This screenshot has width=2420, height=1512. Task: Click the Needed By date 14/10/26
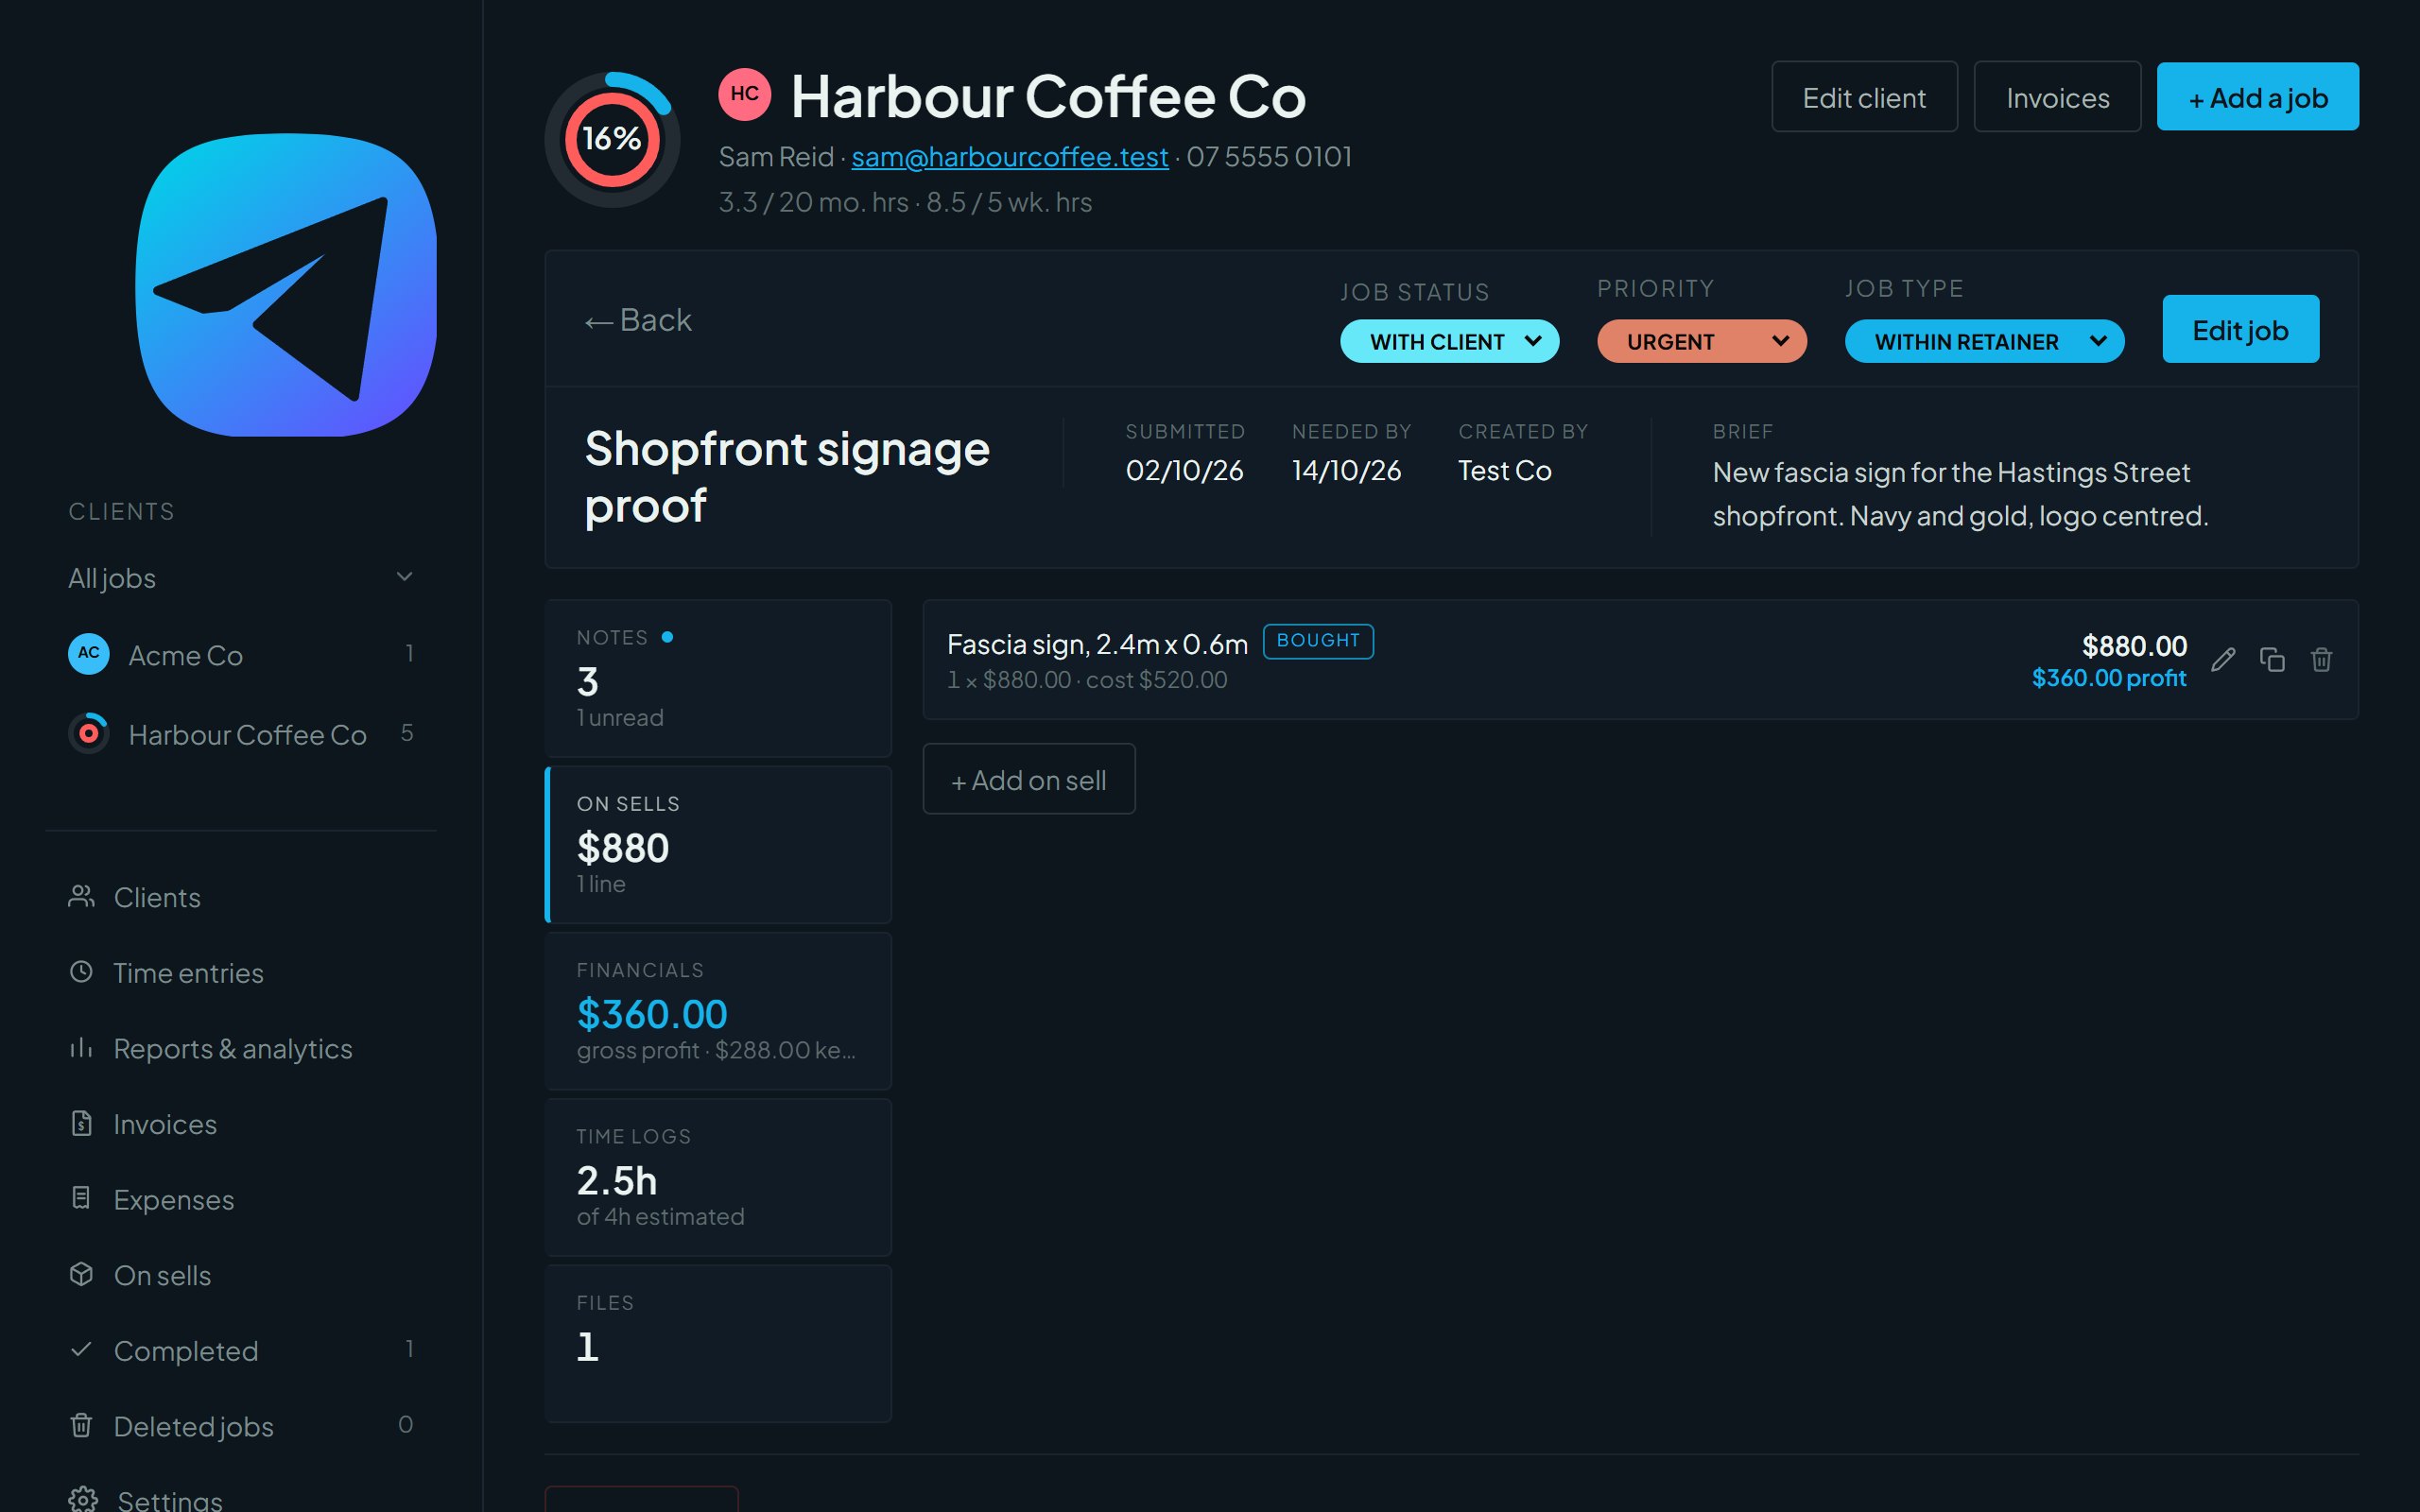[x=1346, y=470]
